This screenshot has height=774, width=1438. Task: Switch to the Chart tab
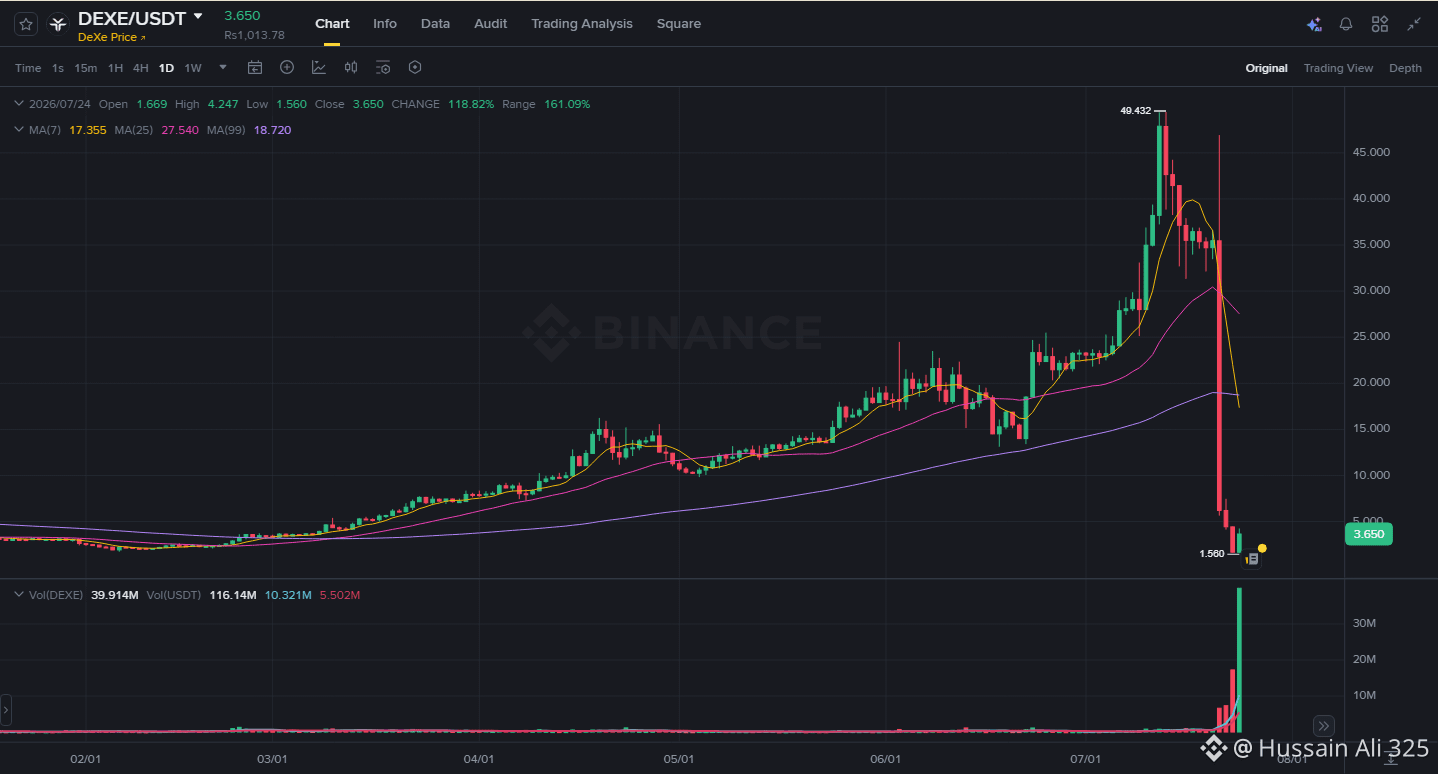tap(332, 23)
